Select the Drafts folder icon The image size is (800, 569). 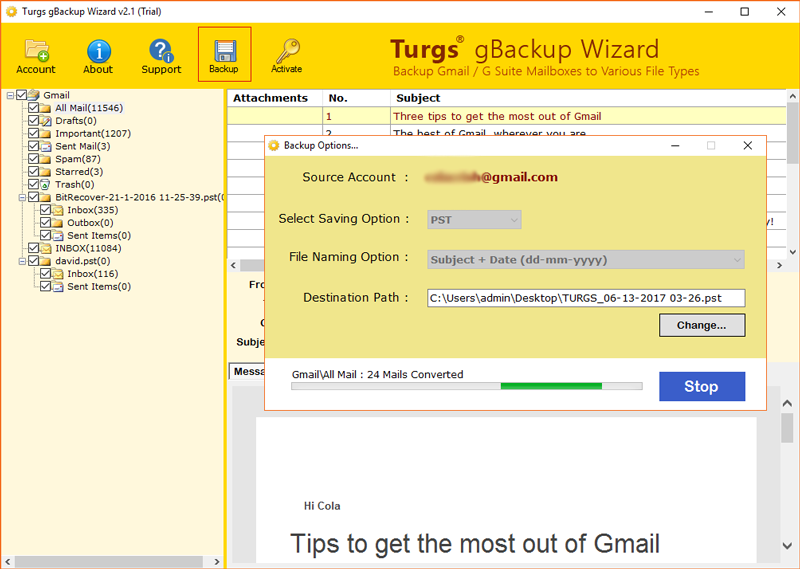[47, 121]
